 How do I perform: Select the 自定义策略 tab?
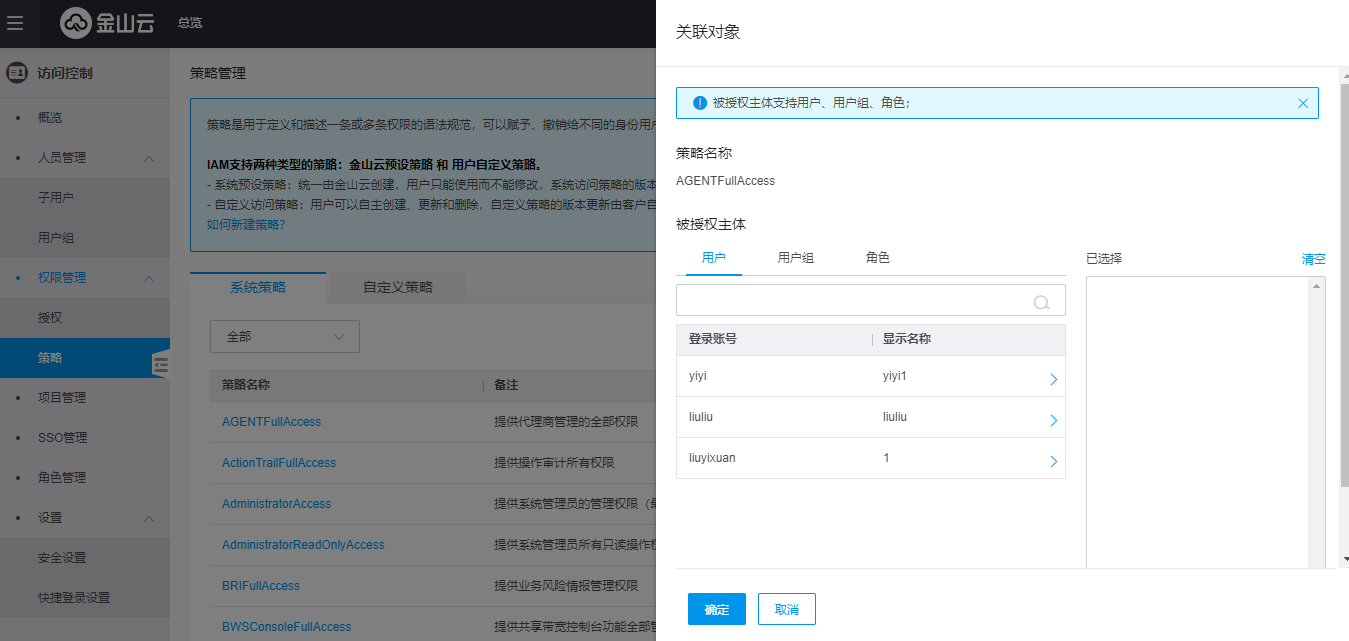398,287
